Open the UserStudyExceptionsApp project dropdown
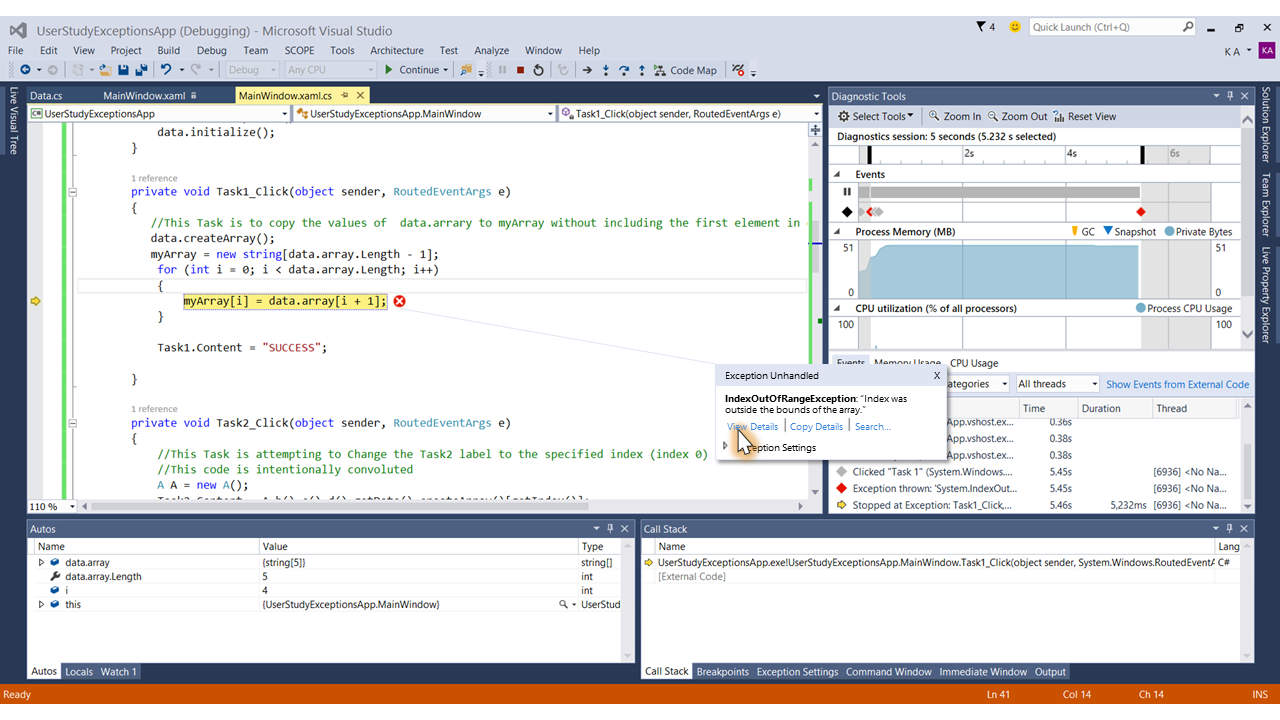 click(284, 114)
